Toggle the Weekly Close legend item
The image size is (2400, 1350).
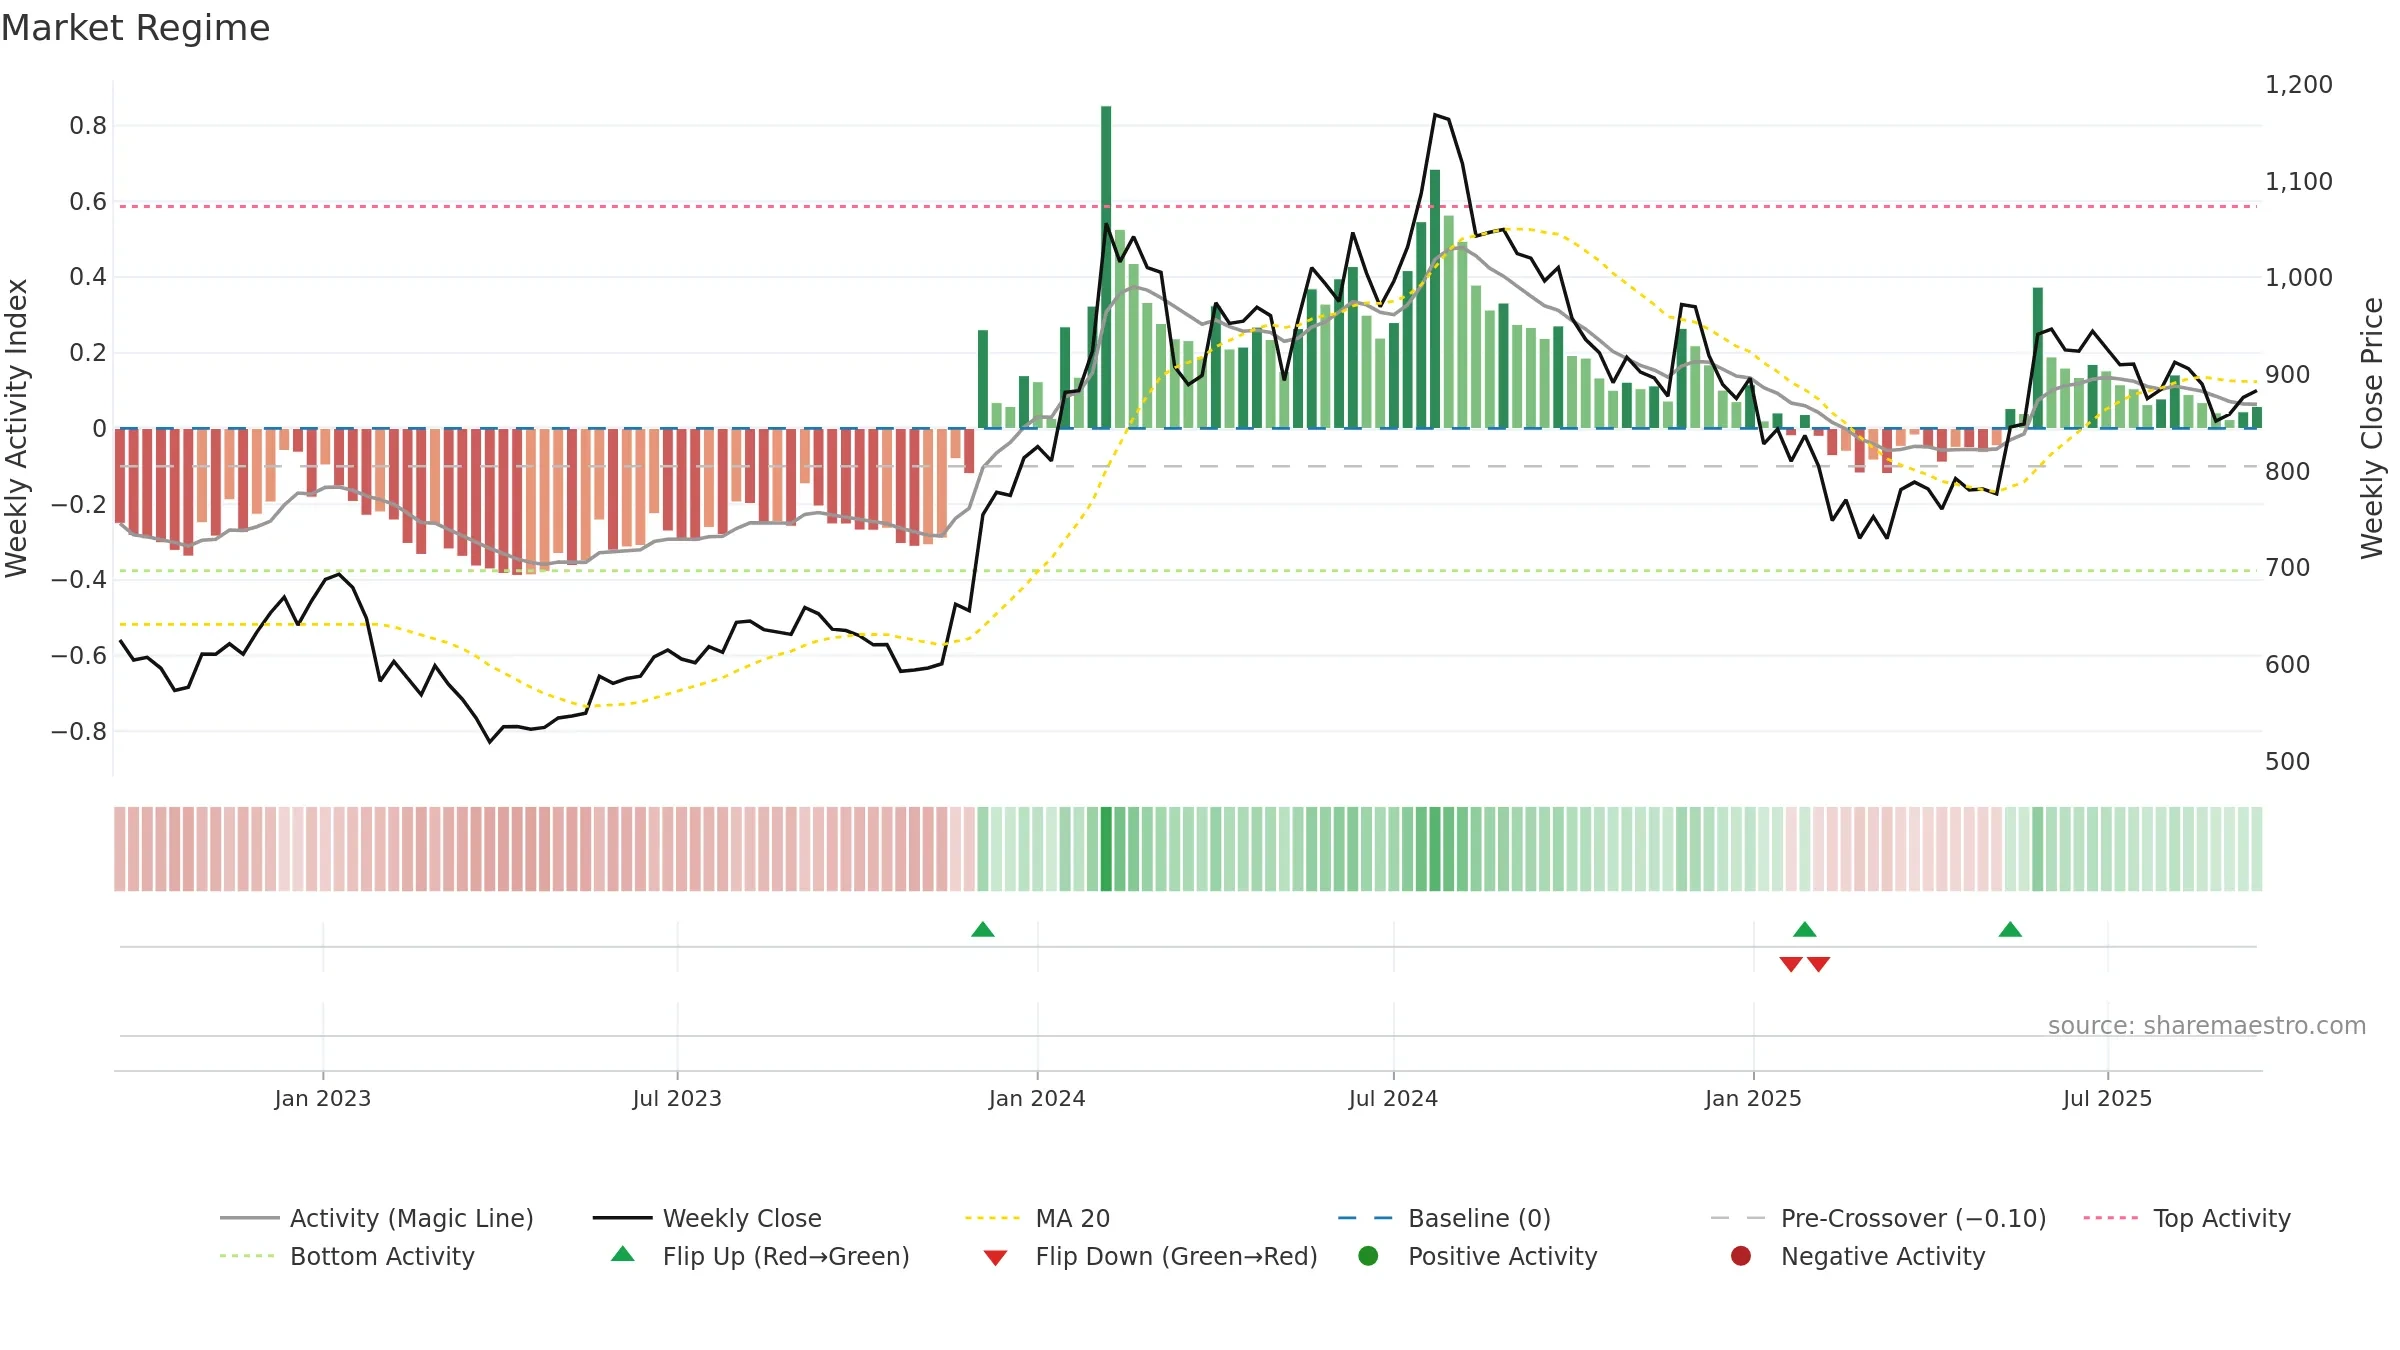click(x=707, y=1218)
